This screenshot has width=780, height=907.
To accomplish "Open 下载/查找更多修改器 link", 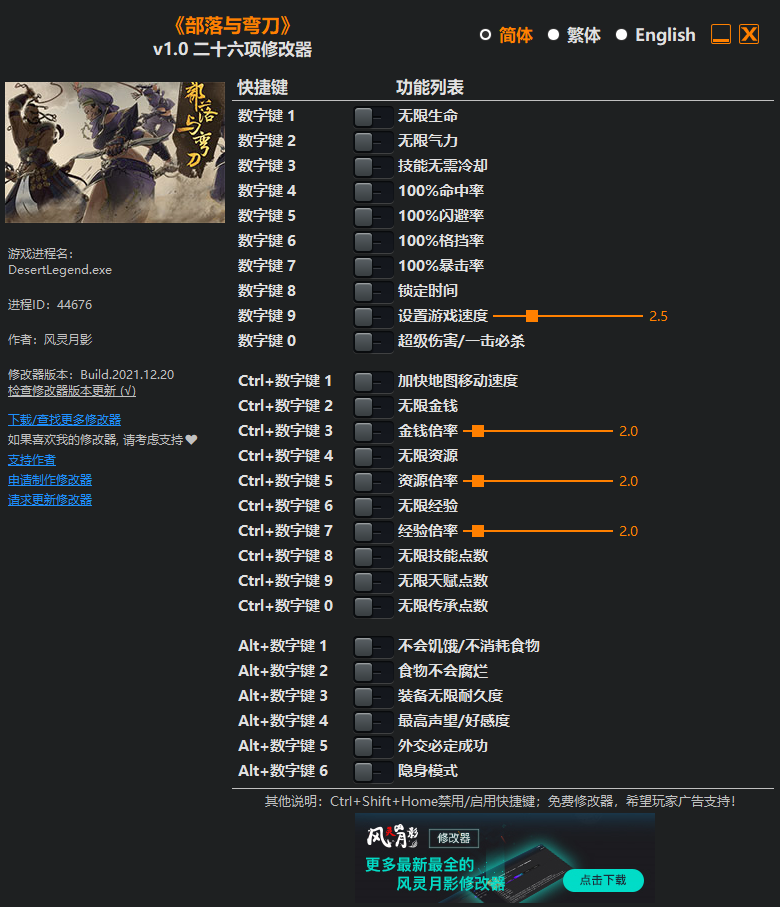I will [64, 420].
